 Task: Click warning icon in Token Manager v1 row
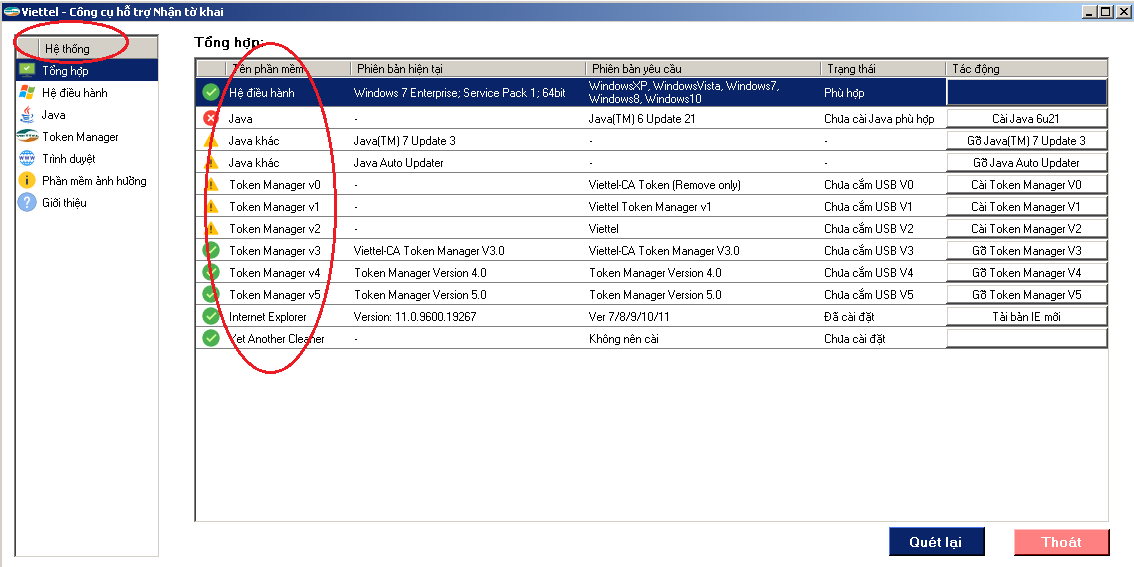(x=210, y=206)
